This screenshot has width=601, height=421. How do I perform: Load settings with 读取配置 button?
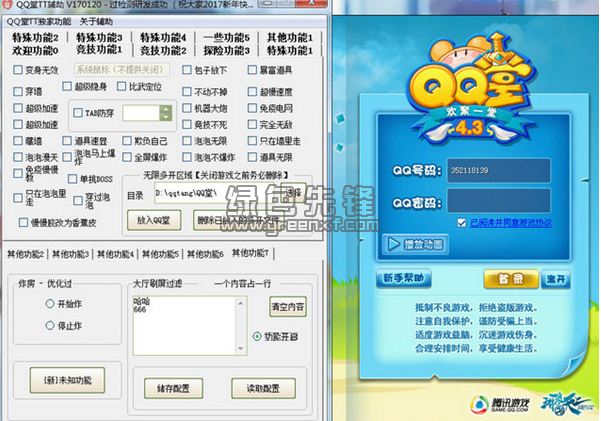[x=263, y=388]
